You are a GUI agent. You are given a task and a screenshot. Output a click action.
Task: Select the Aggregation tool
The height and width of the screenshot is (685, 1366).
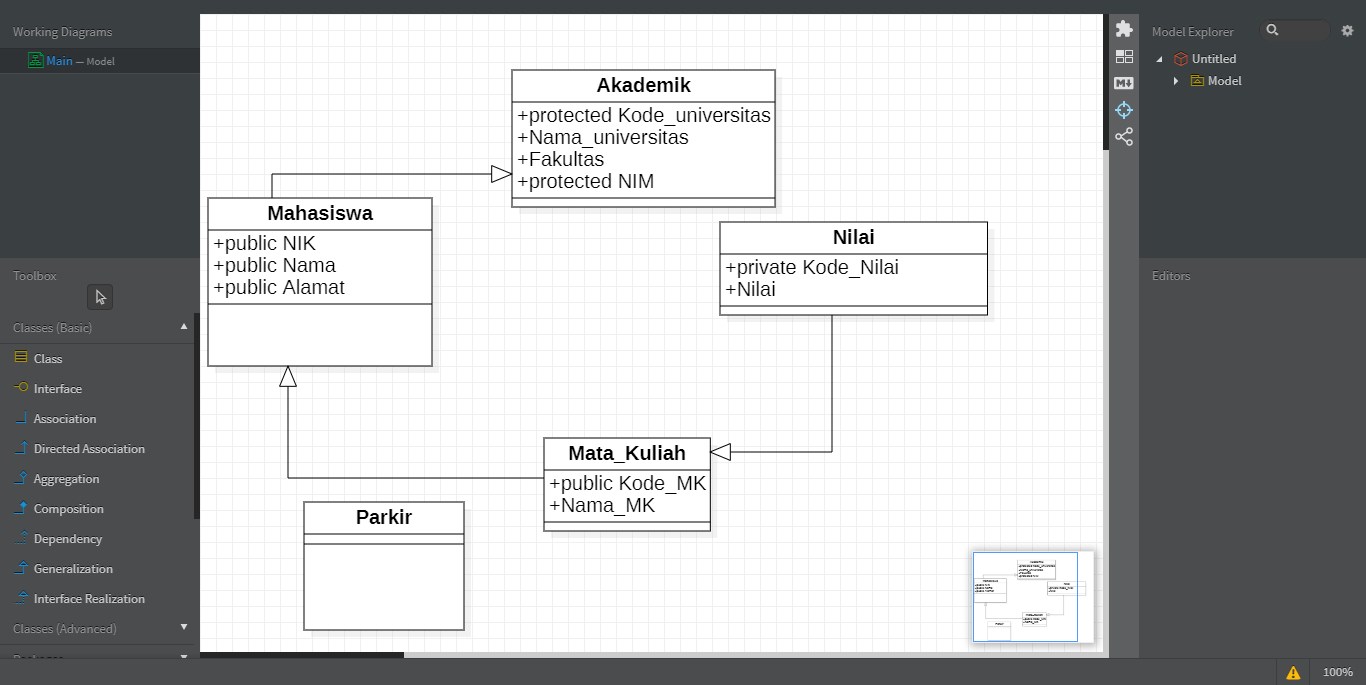click(x=64, y=478)
